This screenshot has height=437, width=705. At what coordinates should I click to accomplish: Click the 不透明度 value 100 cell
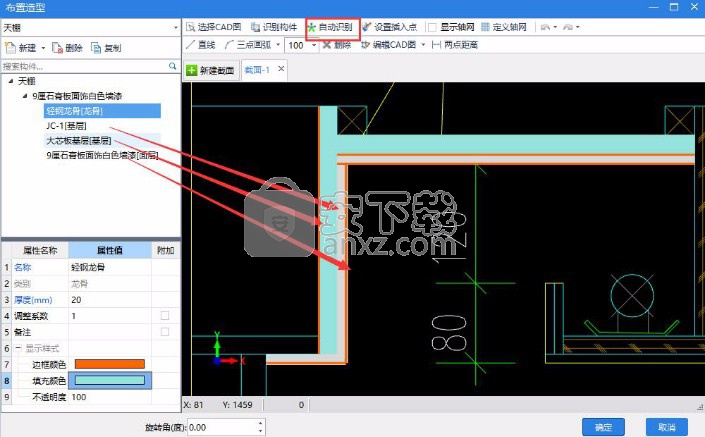(x=110, y=397)
